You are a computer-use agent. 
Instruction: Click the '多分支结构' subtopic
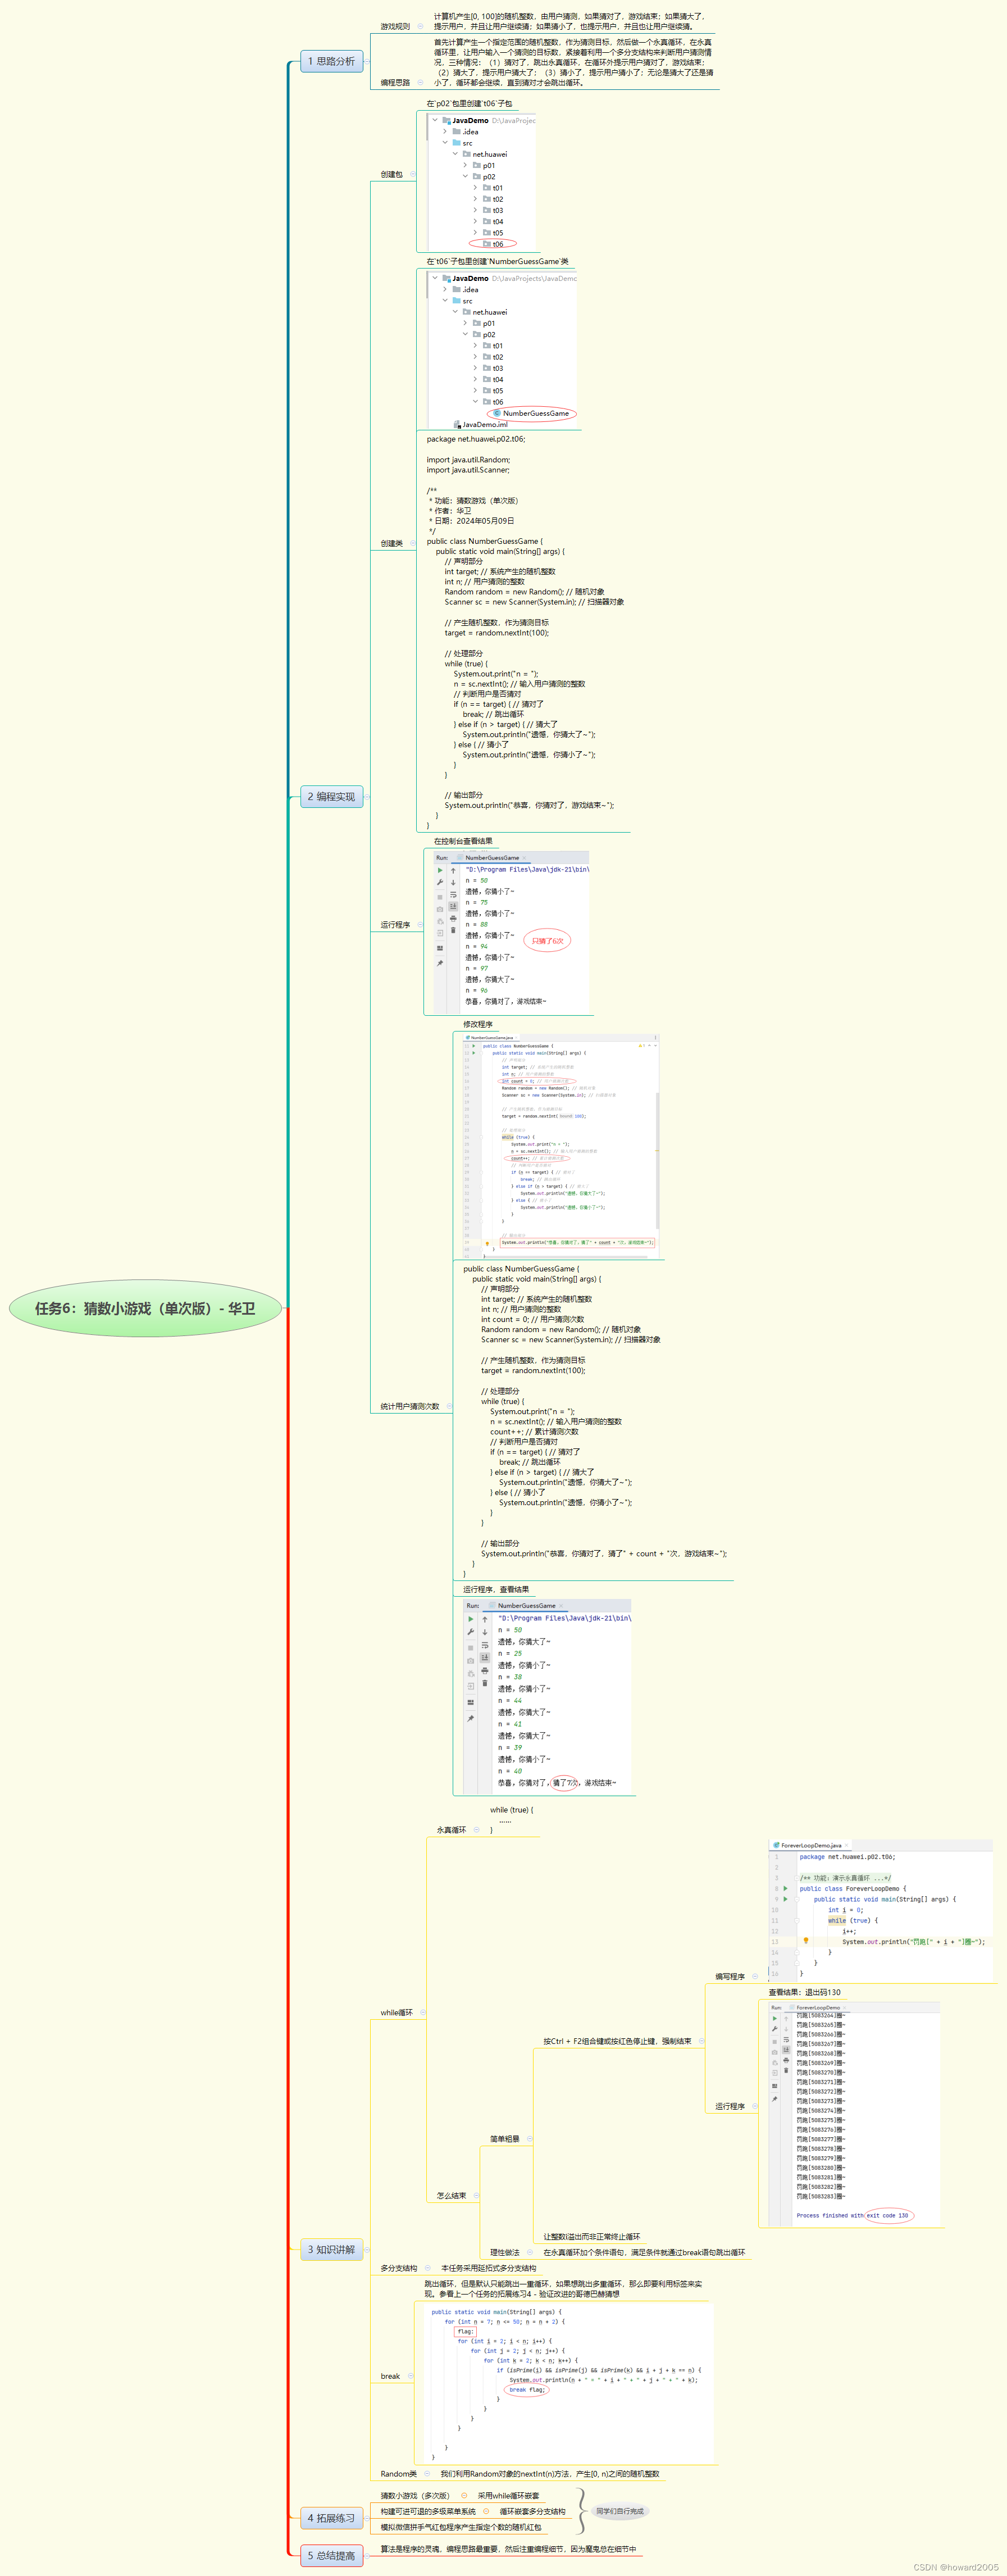[x=399, y=2268]
